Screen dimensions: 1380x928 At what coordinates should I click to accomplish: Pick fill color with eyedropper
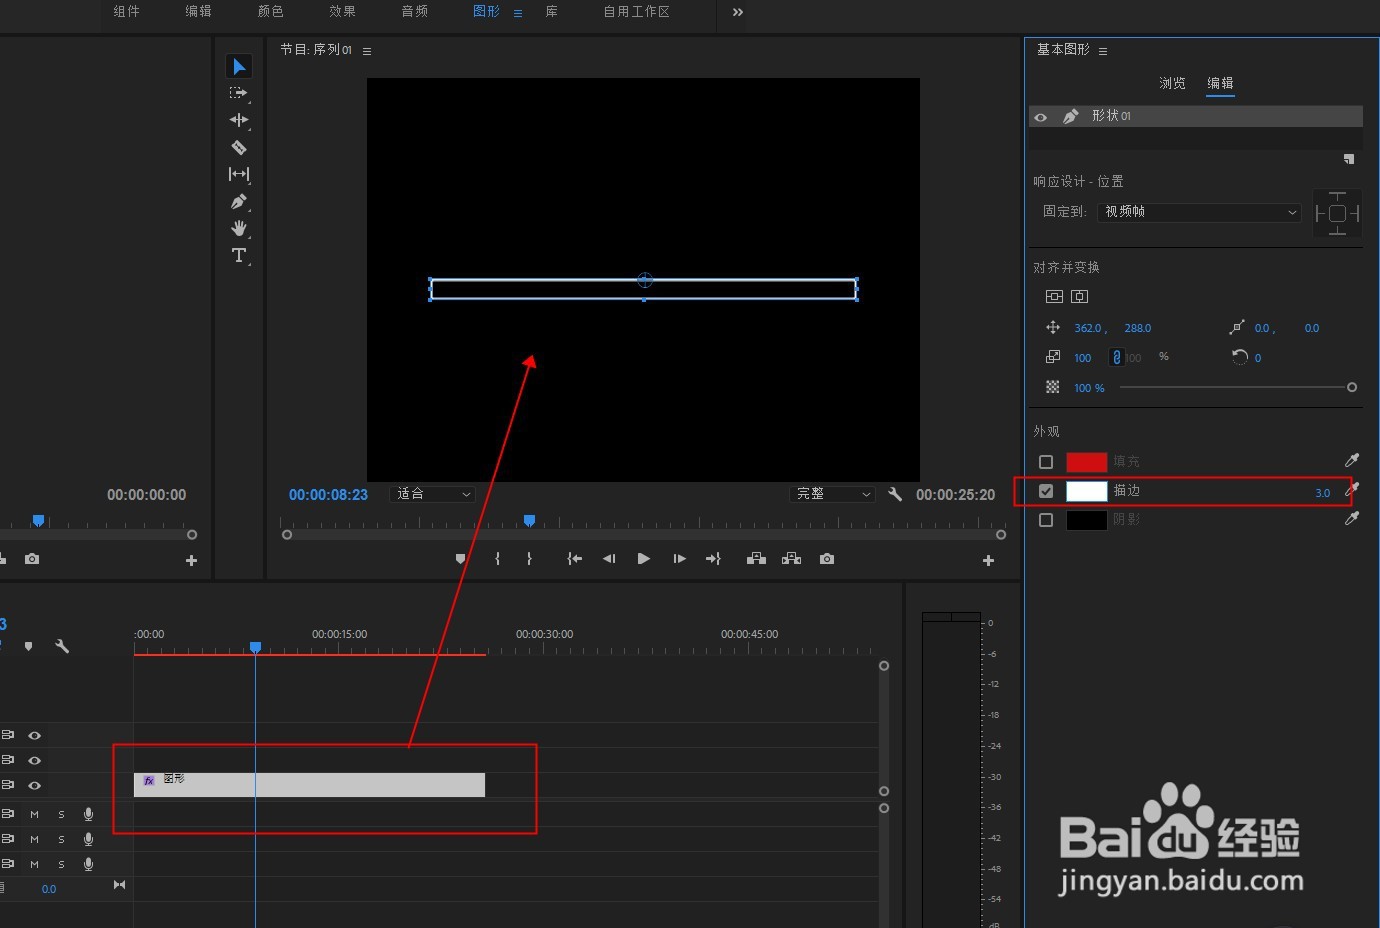[x=1352, y=460]
